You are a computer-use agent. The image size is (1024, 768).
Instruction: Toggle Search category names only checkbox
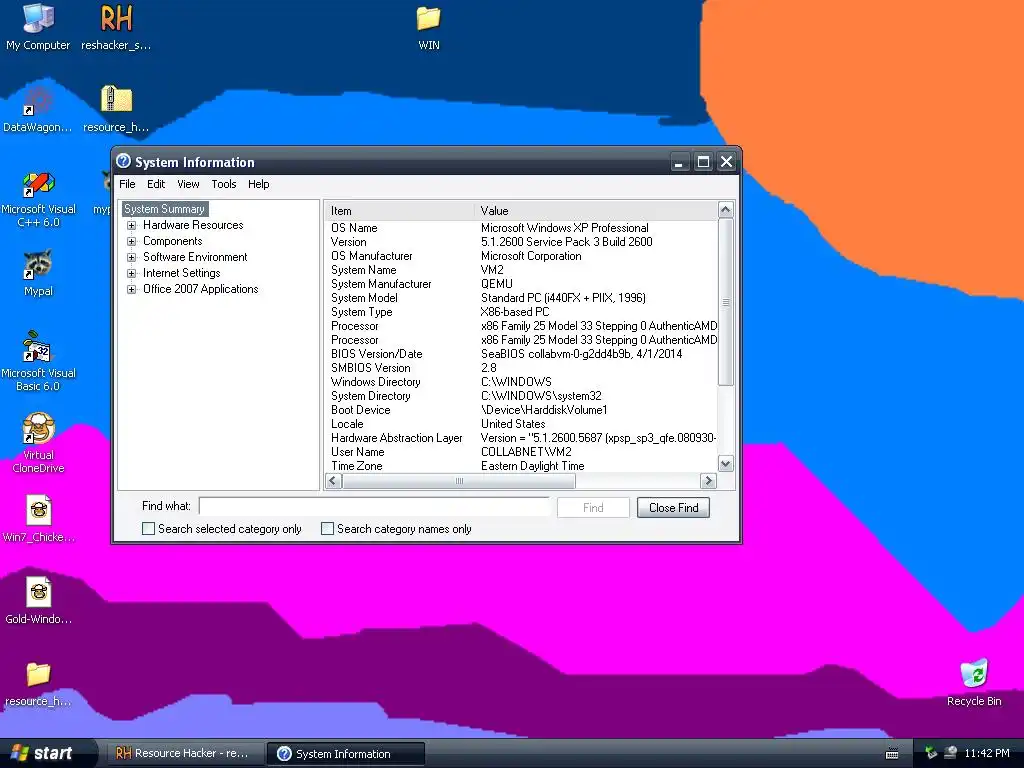pyautogui.click(x=327, y=528)
